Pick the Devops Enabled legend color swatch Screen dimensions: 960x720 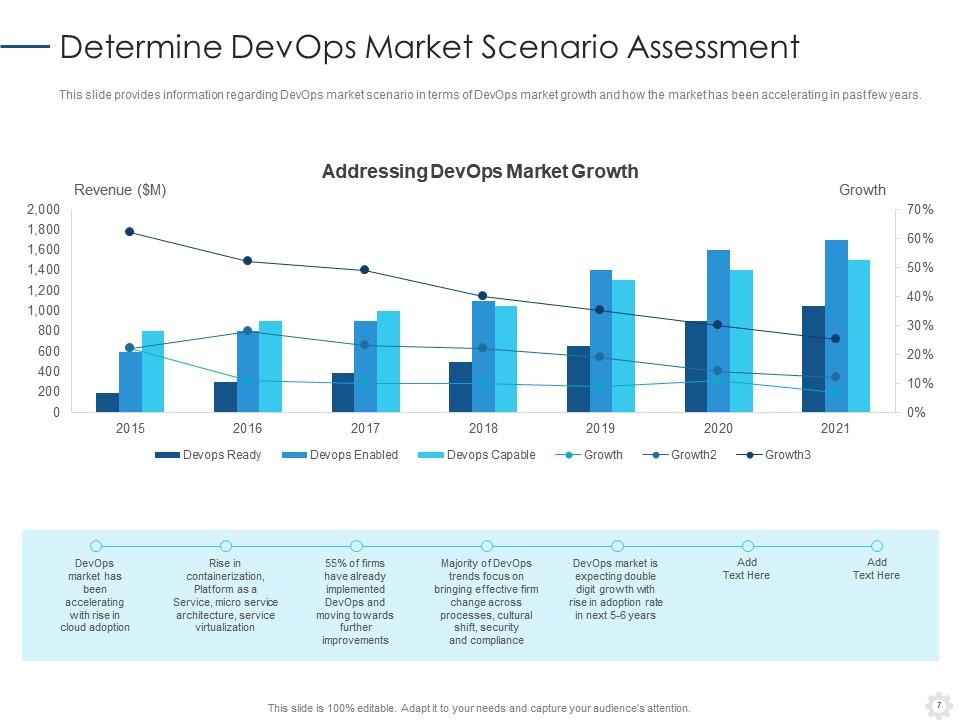point(293,455)
